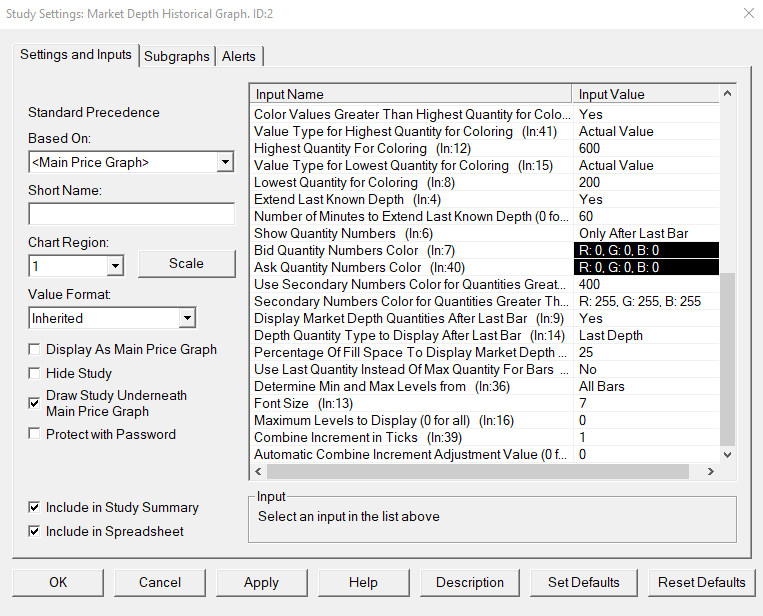The image size is (763, 616).
Task: Click Depth Quantity Type value Last Depth
Action: coord(646,336)
